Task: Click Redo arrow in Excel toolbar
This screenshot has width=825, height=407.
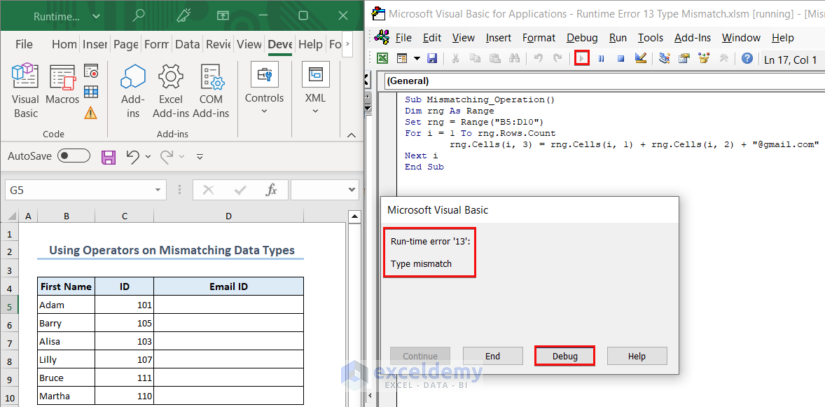Action: (167, 156)
